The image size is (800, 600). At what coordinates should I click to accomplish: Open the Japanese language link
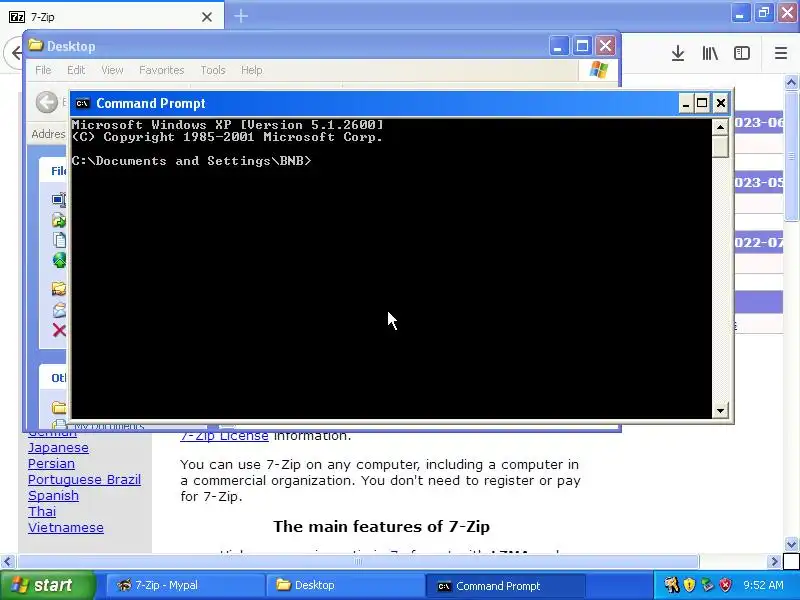tap(58, 447)
